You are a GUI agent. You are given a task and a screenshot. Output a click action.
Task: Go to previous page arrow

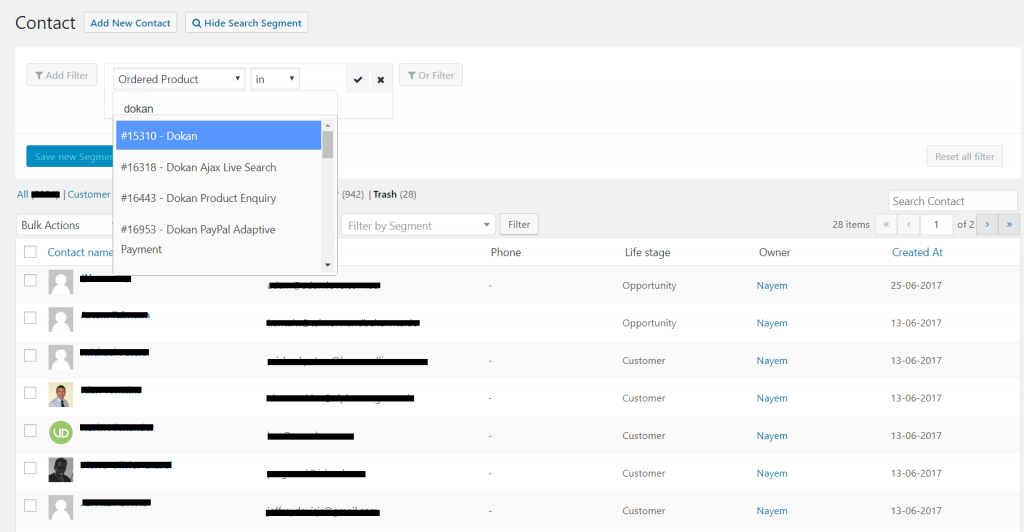[908, 225]
